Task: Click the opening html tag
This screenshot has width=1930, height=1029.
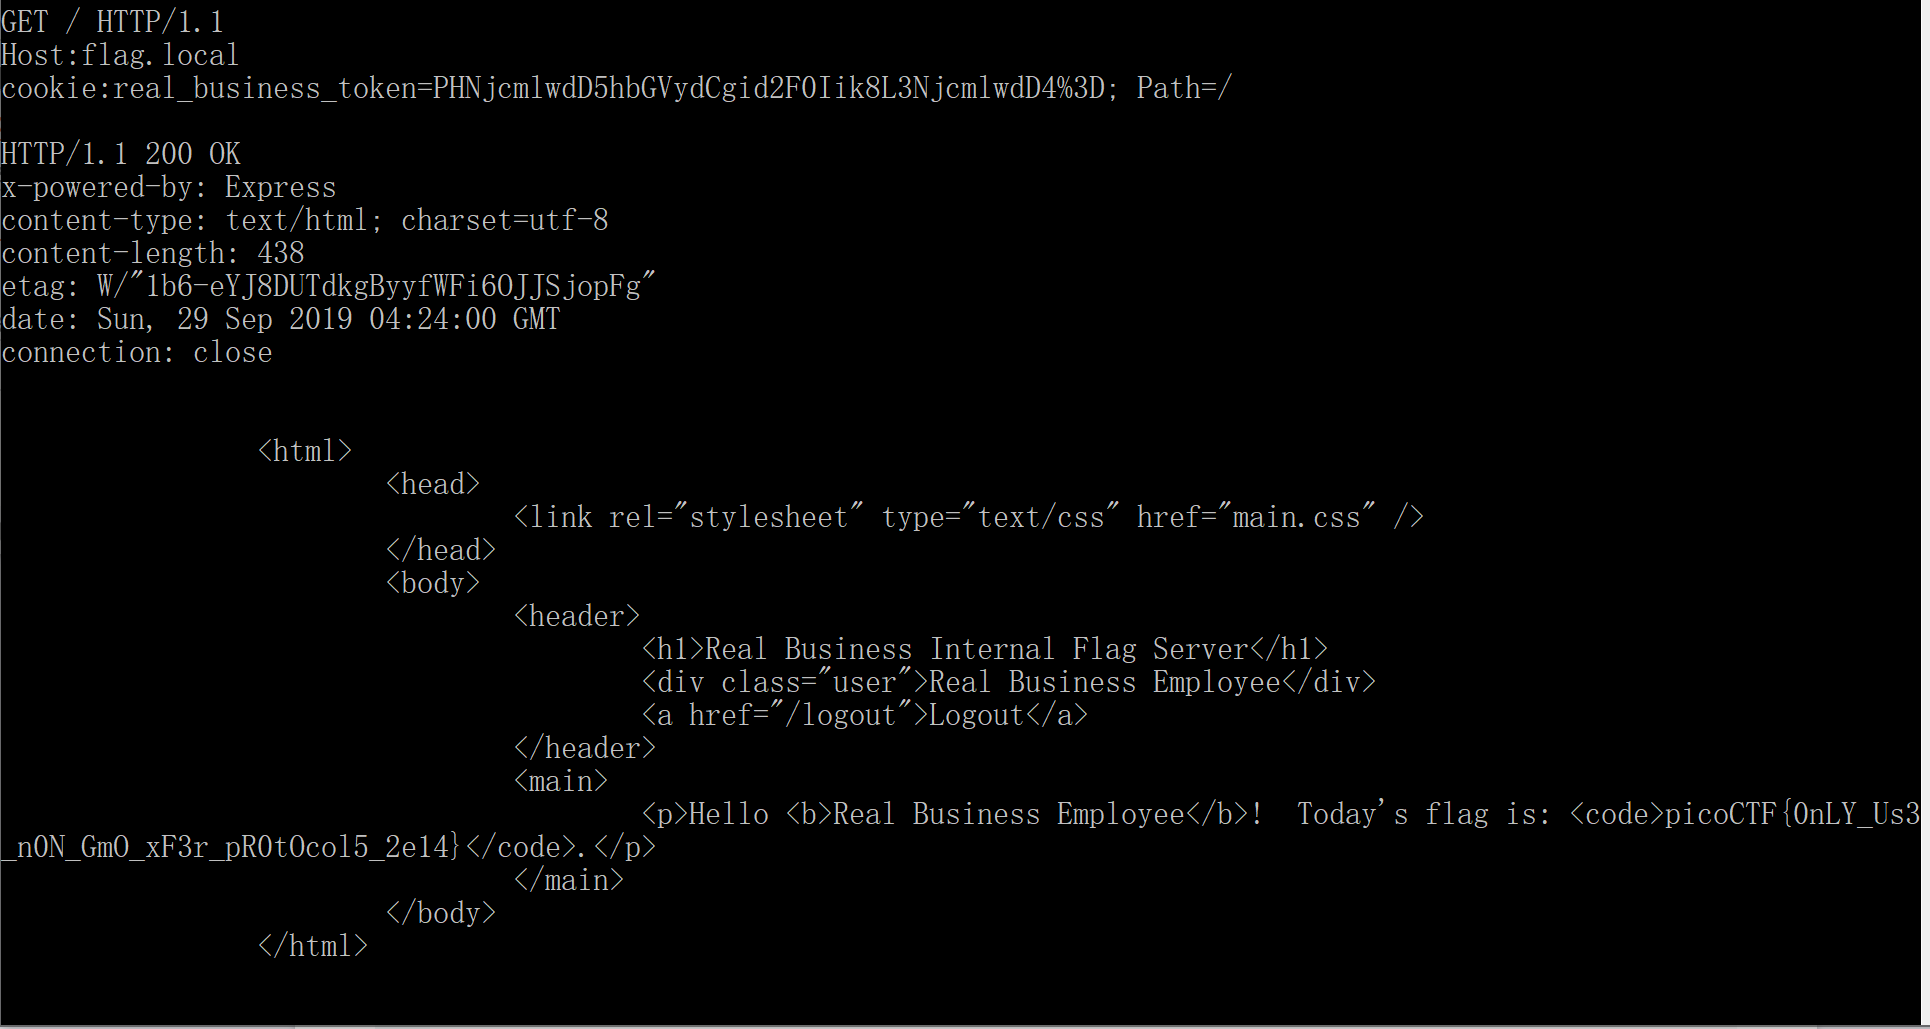Action: tap(305, 451)
